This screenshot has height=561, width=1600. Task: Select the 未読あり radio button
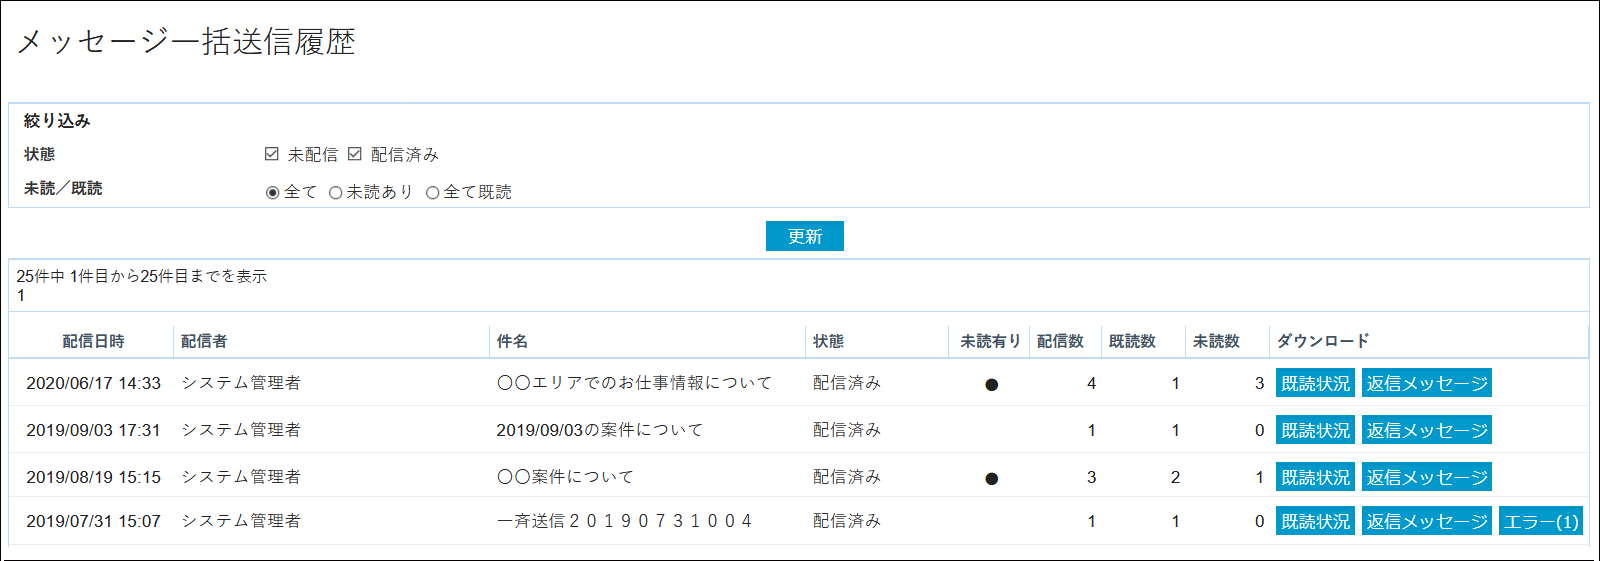335,193
